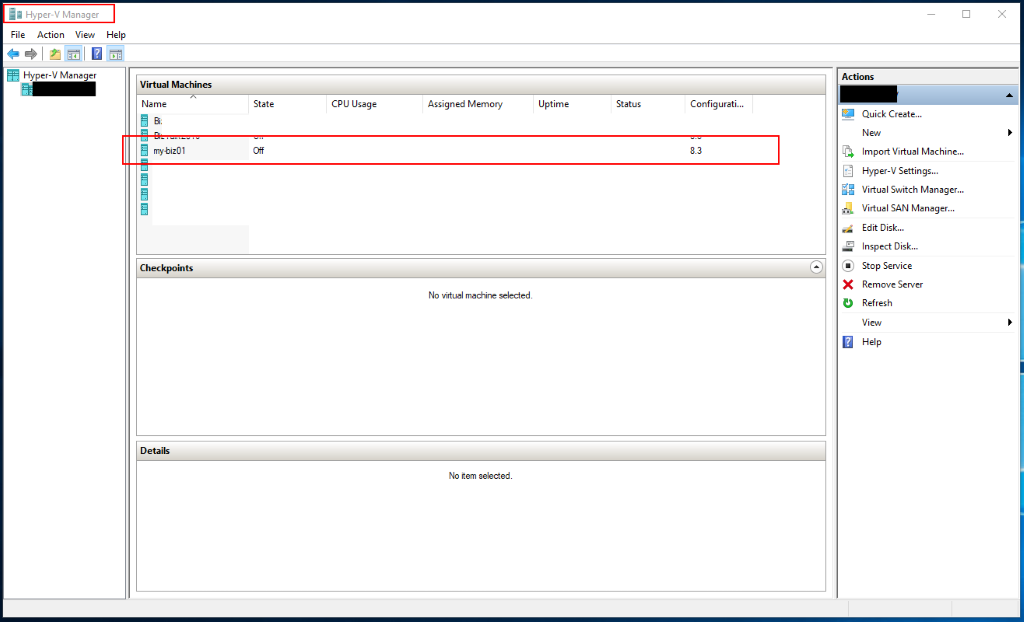
Task: Open the Action menu
Action: [x=50, y=35]
